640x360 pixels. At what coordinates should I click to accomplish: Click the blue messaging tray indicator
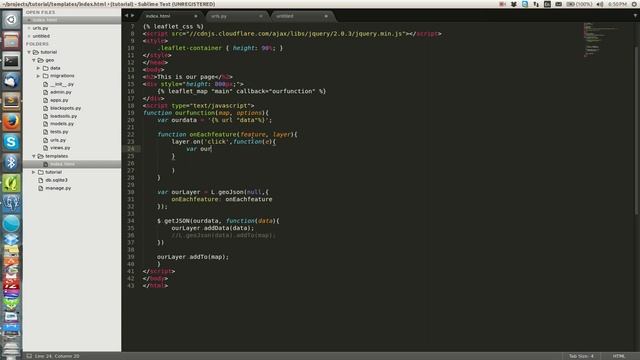[x=525, y=4]
